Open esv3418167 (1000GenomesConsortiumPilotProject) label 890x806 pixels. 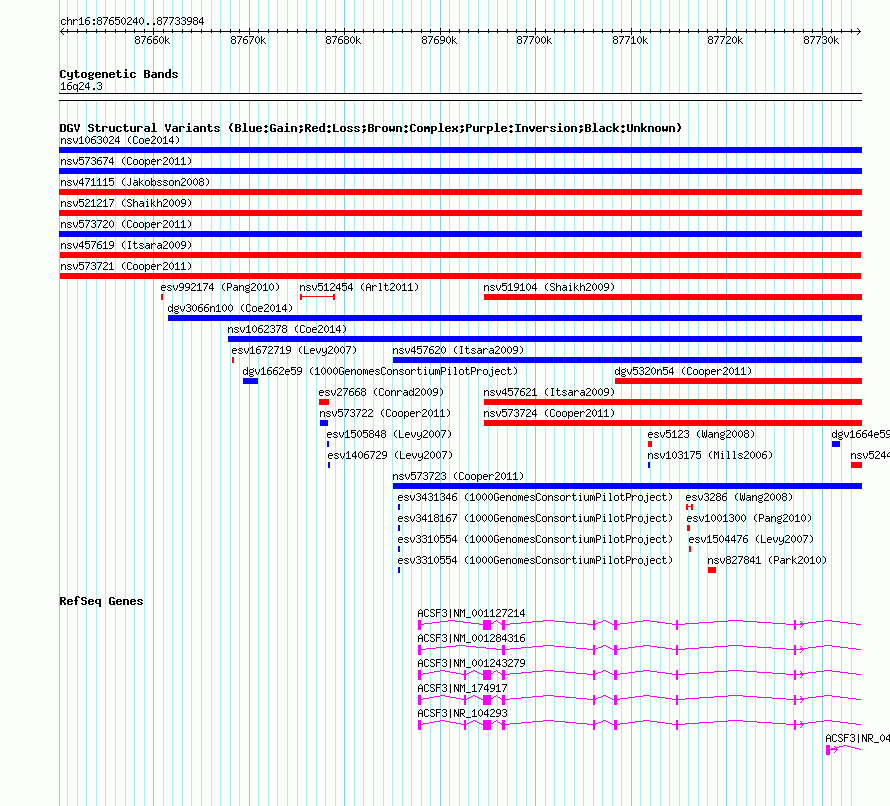(x=535, y=518)
